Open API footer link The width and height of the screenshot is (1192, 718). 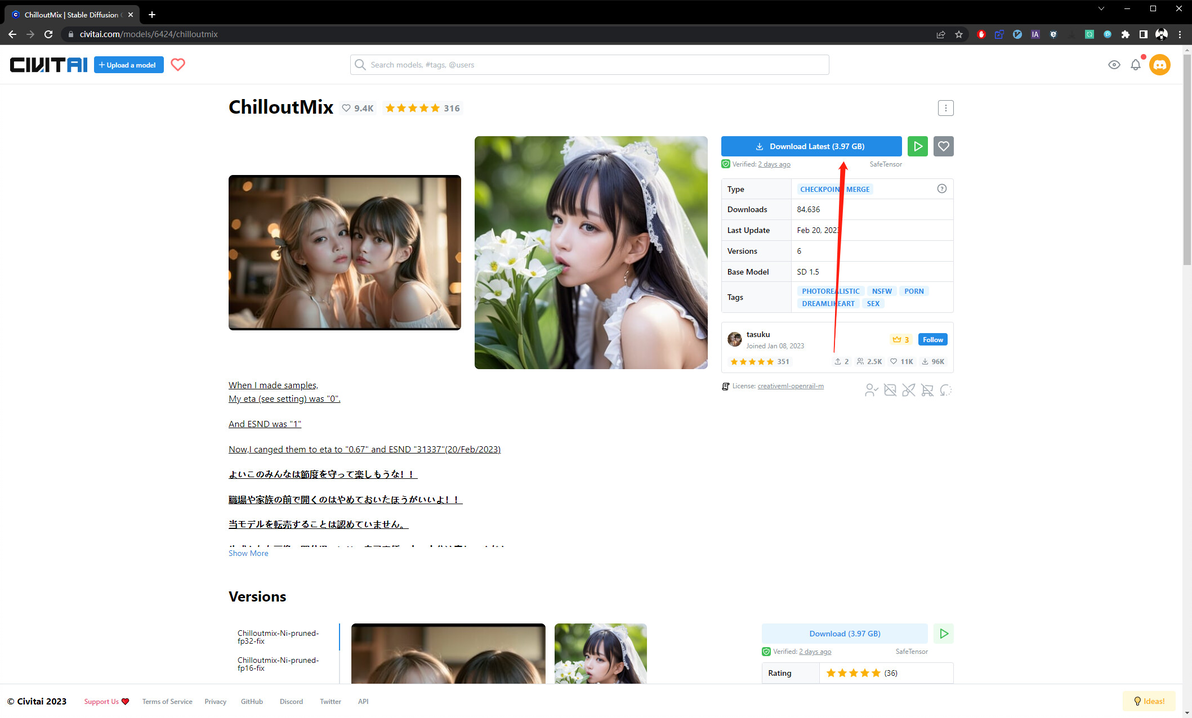point(363,701)
